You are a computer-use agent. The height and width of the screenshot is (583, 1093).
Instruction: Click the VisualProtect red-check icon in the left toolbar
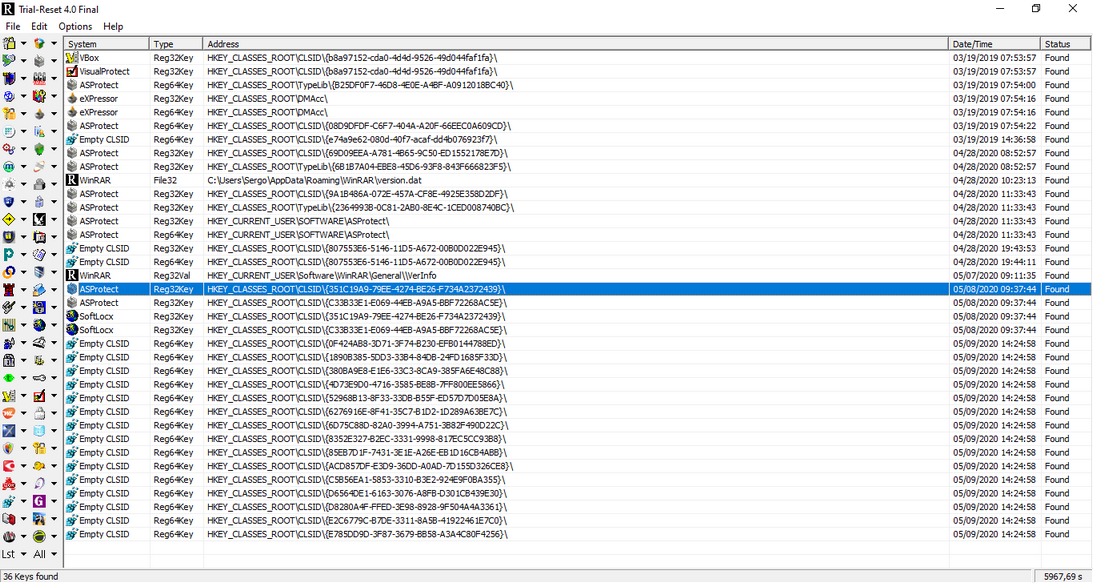[x=39, y=395]
